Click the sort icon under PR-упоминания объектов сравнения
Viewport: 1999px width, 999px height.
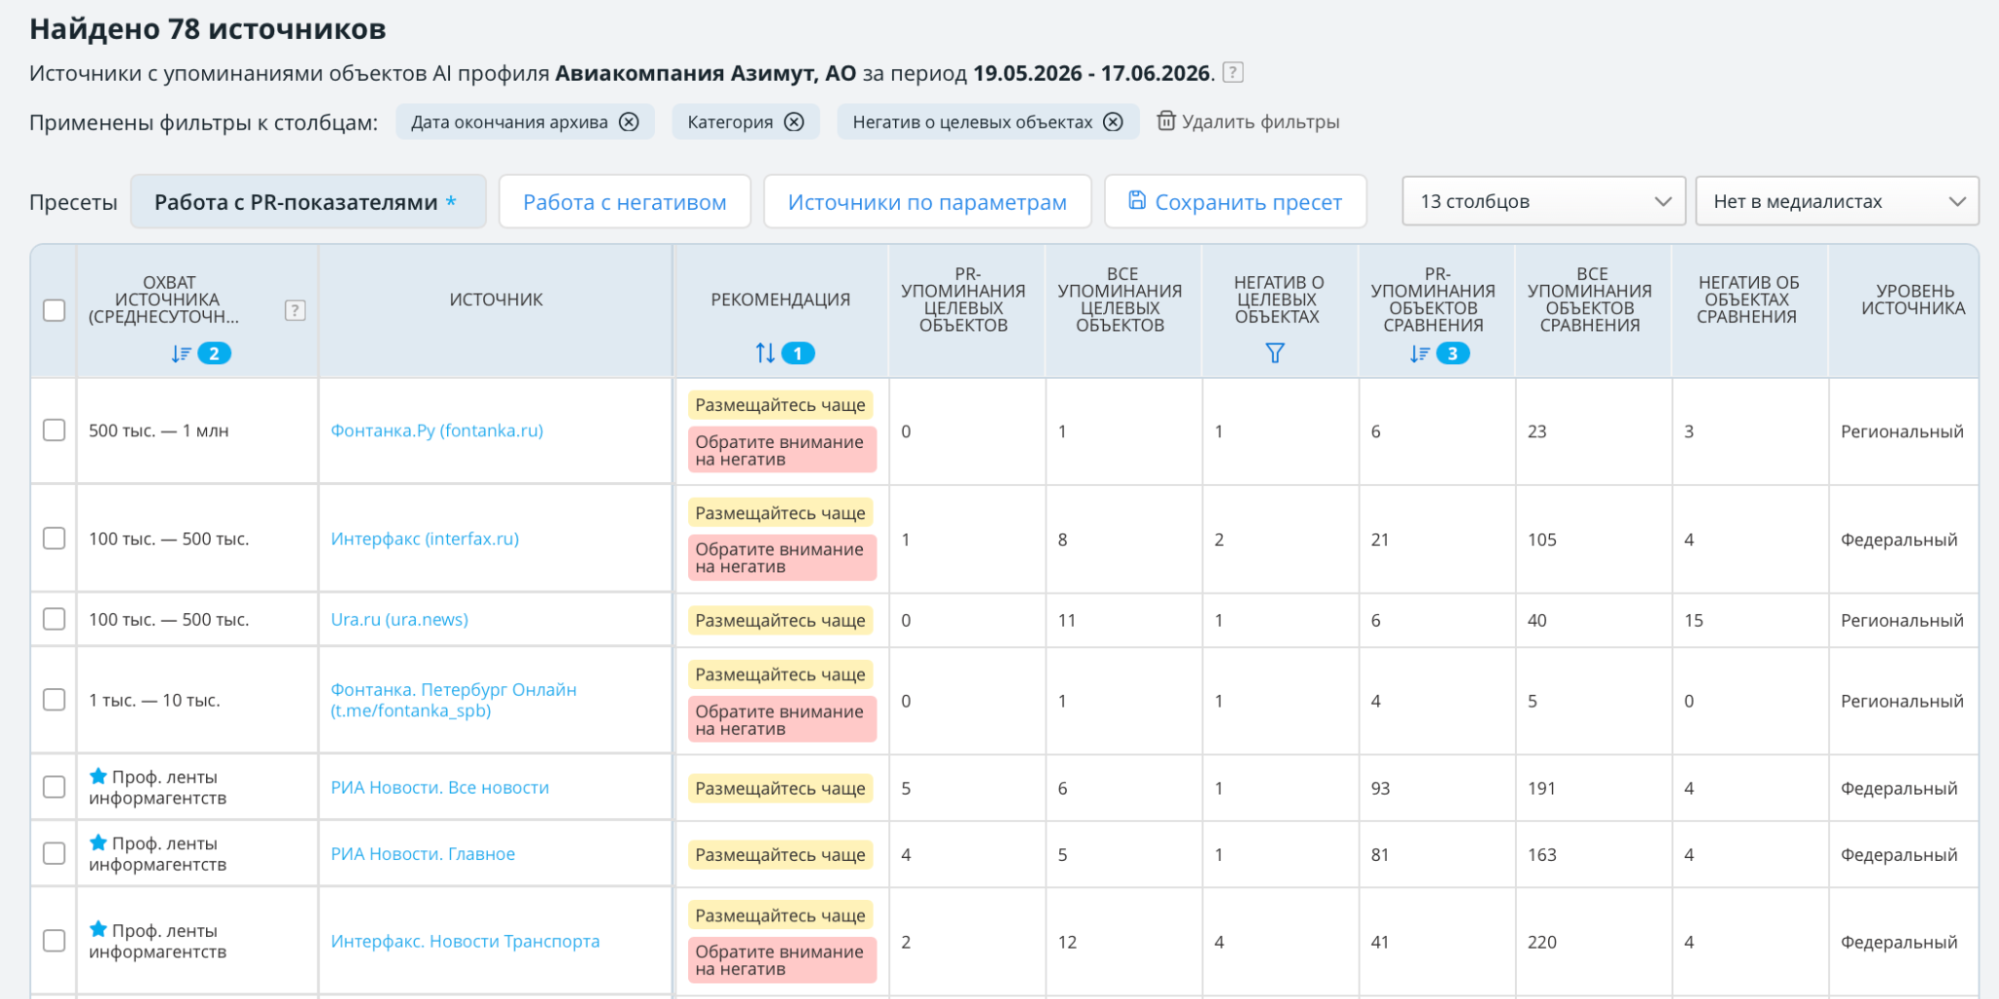(1420, 353)
